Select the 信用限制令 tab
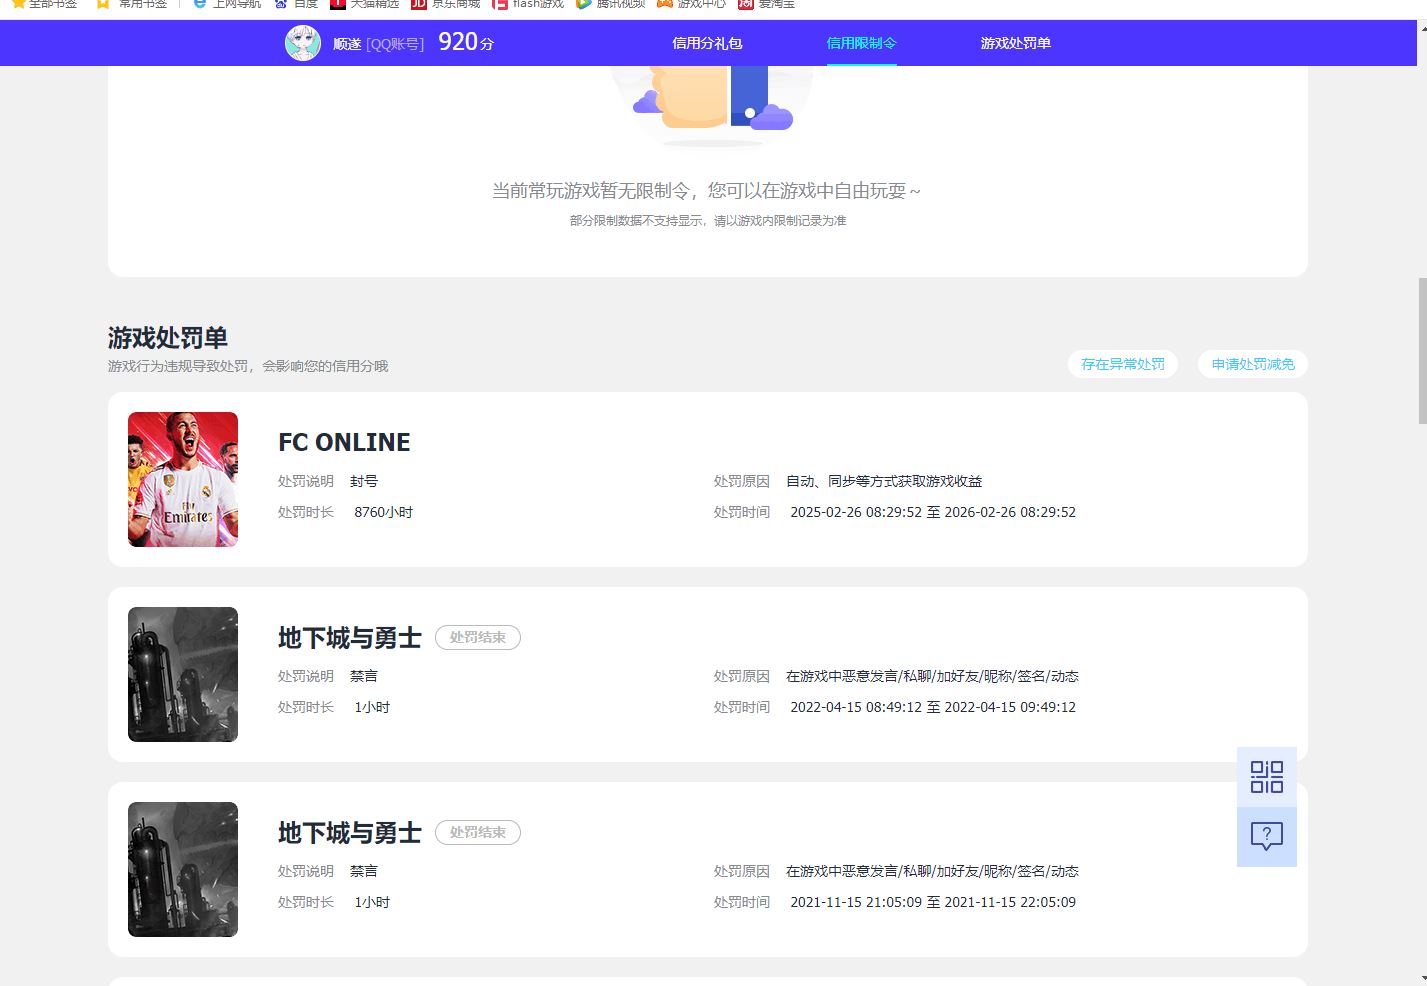The height and width of the screenshot is (986, 1427). (x=861, y=43)
